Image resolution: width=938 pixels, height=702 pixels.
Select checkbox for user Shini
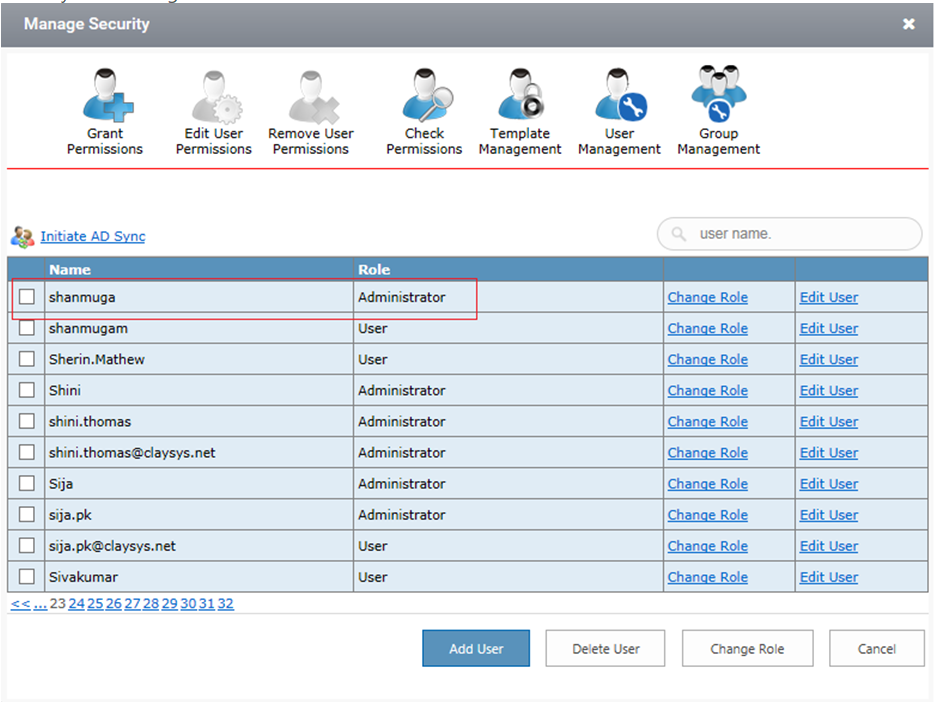(x=27, y=390)
